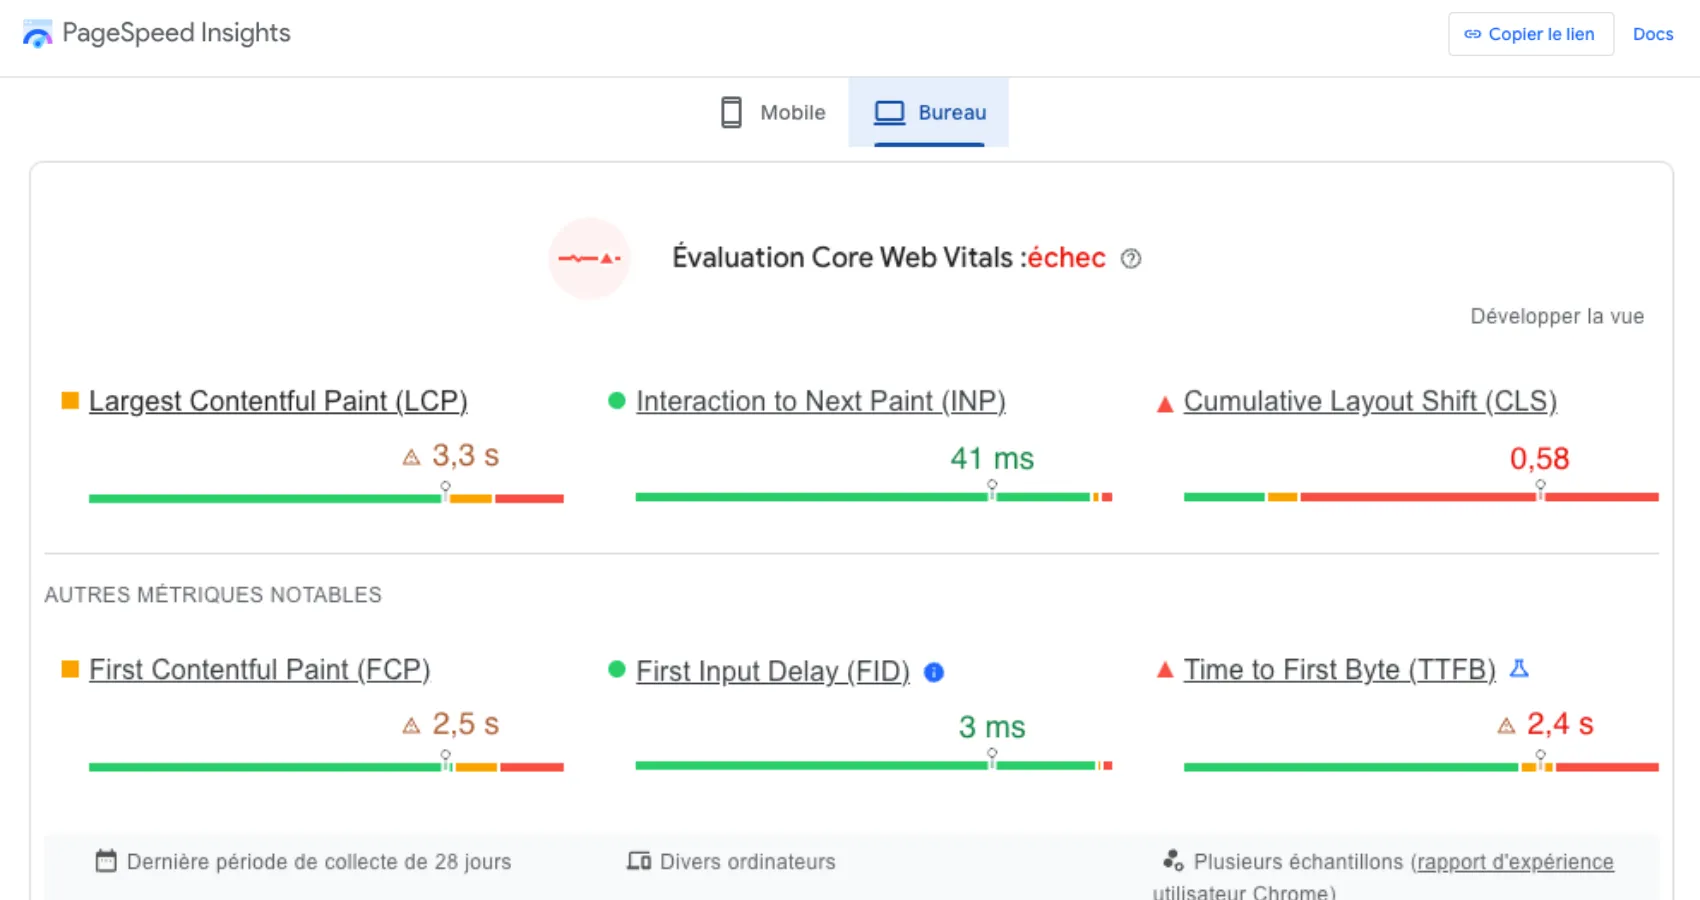Open the Cumulative Layout Shift (CLS) link
This screenshot has height=900, width=1700.
click(1370, 401)
